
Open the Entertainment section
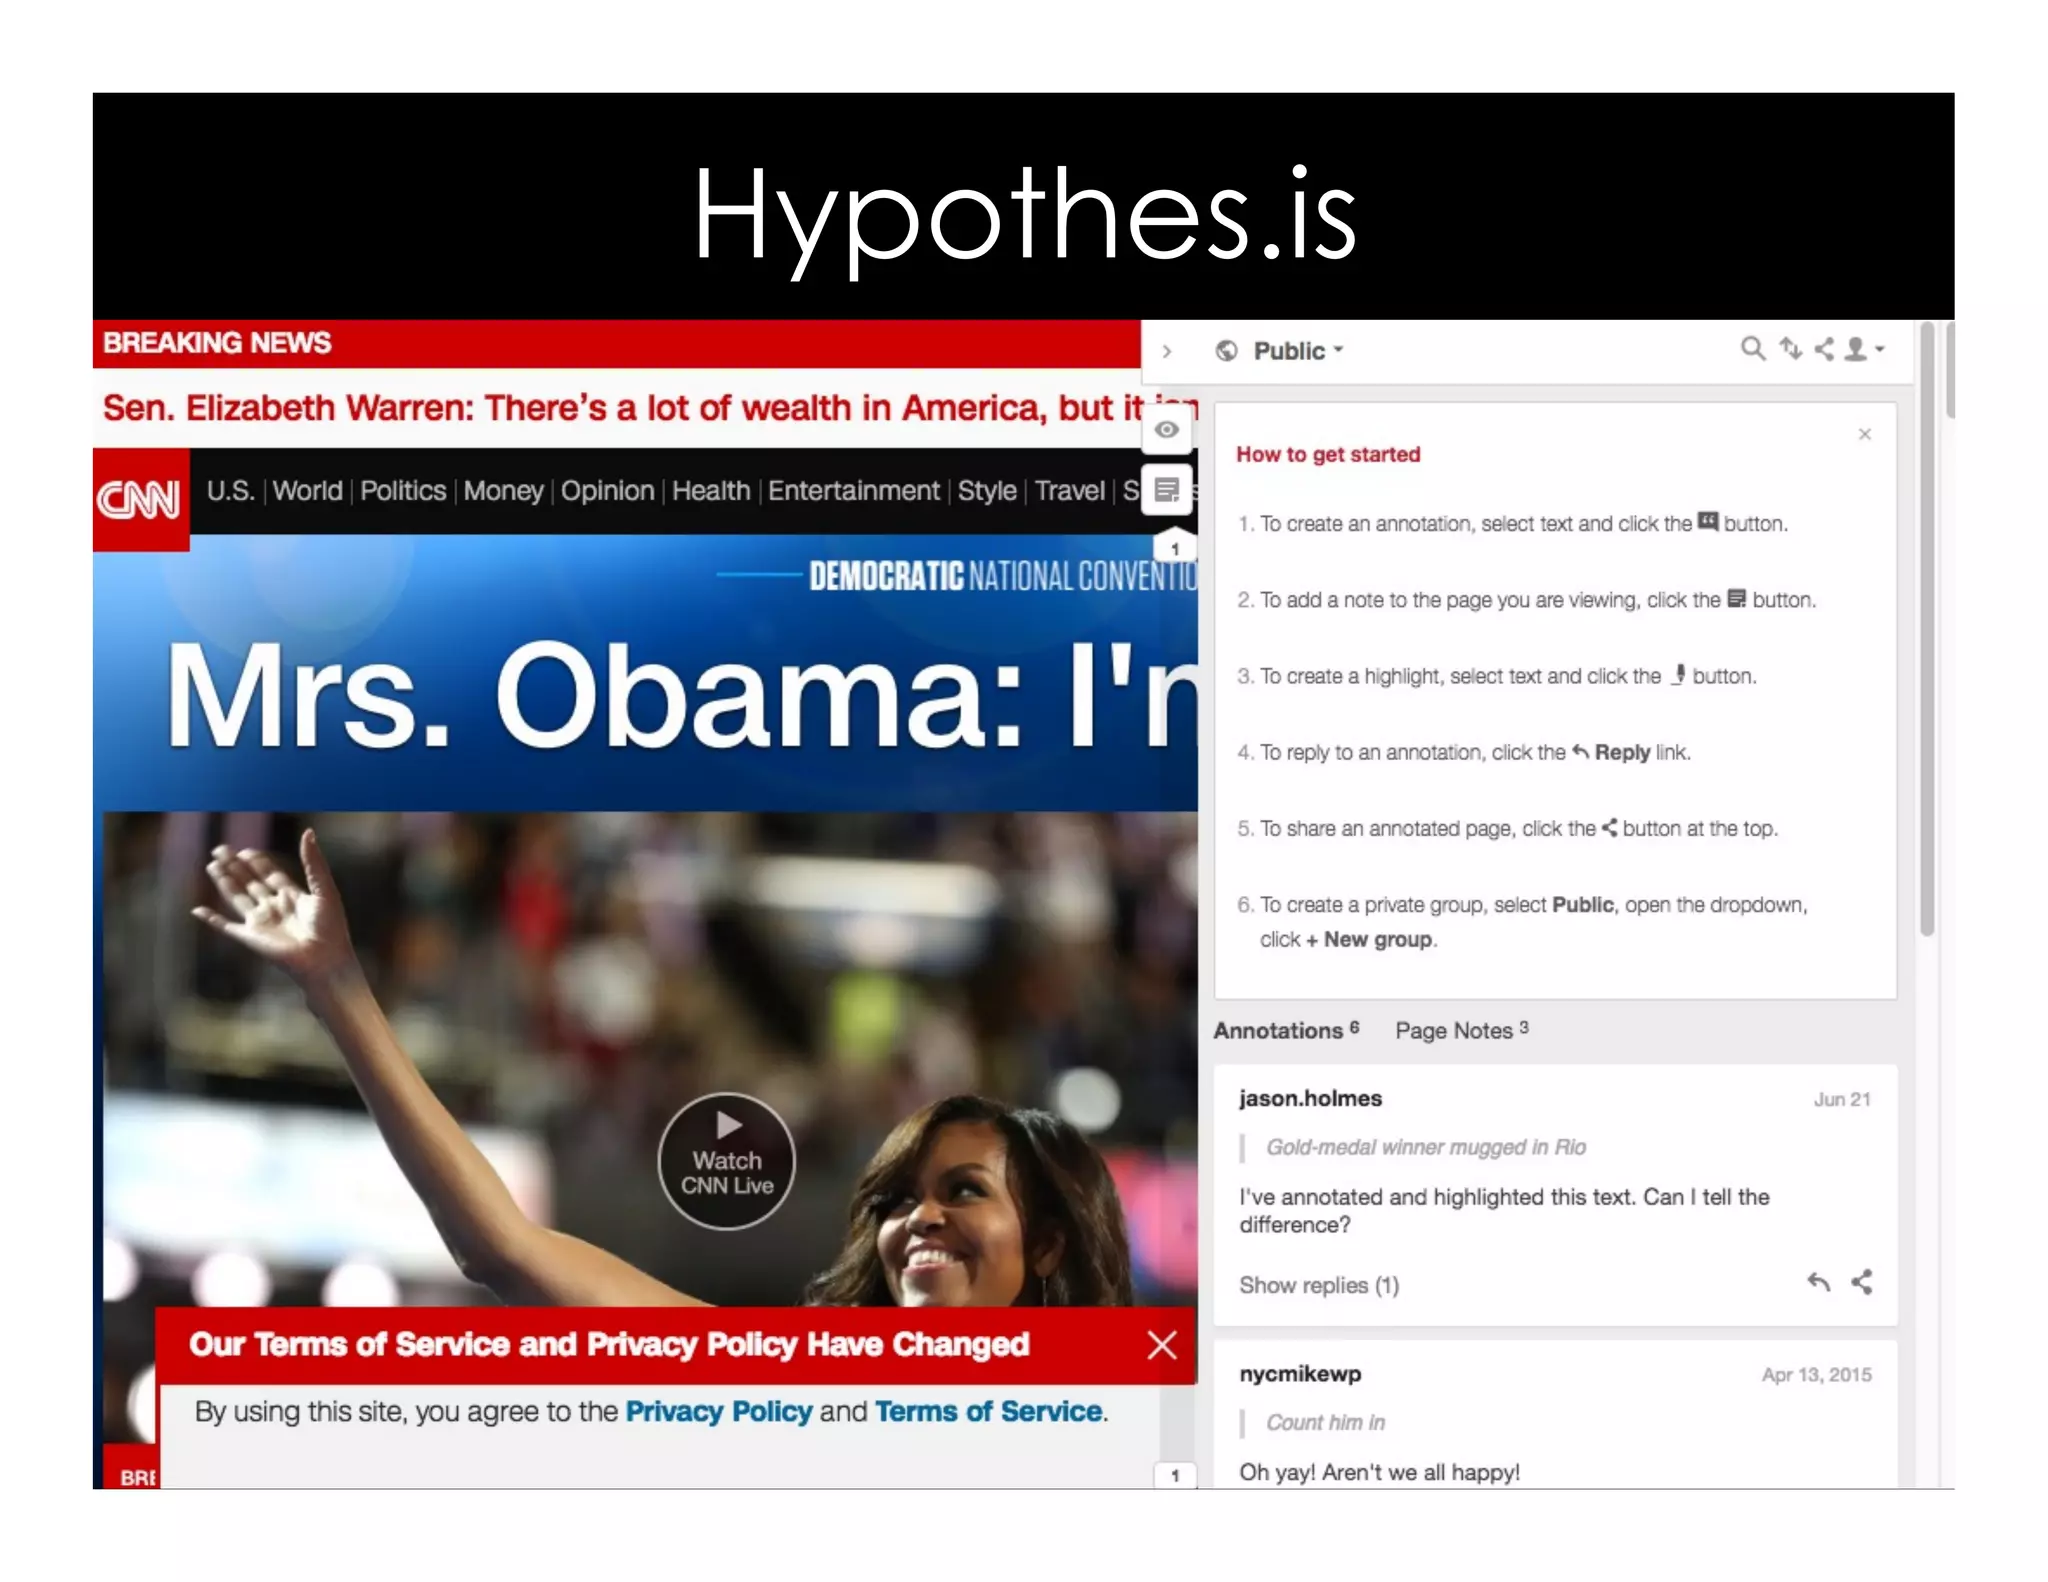(854, 491)
